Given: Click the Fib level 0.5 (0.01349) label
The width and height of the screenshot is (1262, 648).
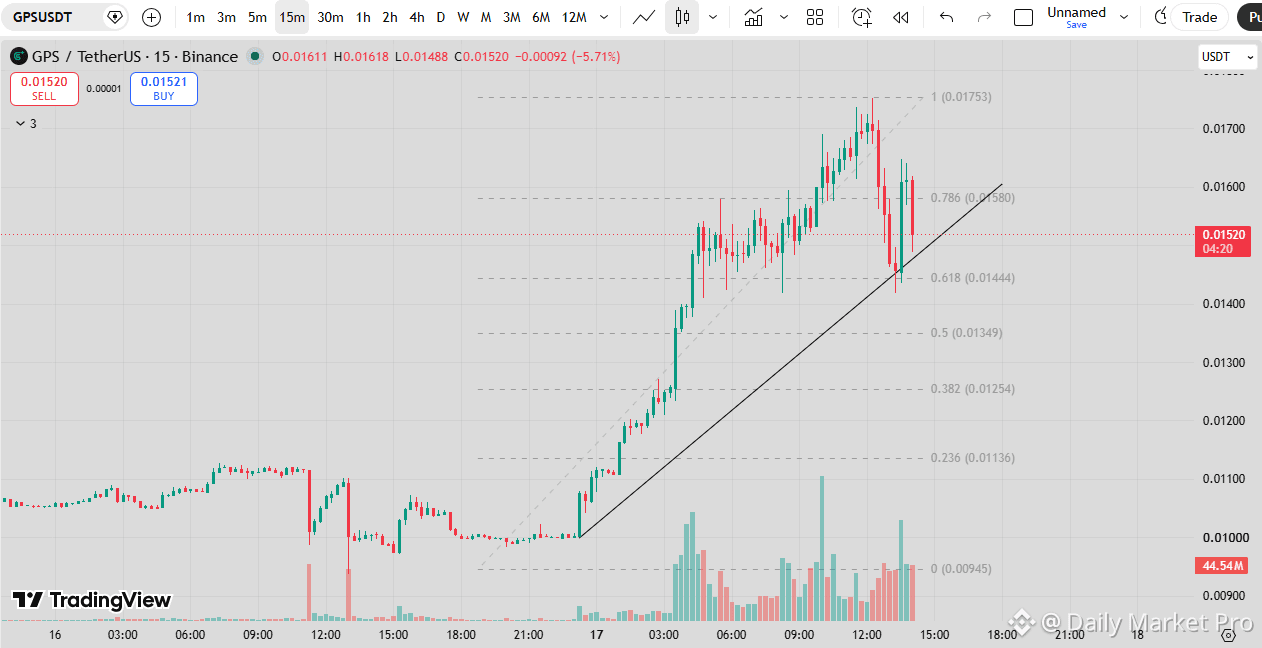Looking at the screenshot, I should pos(966,333).
